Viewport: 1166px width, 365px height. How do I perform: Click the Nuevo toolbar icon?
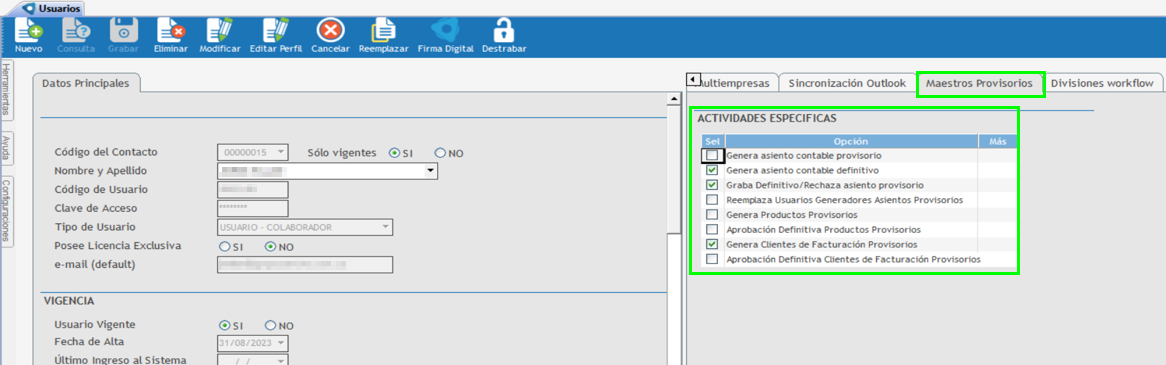28,31
